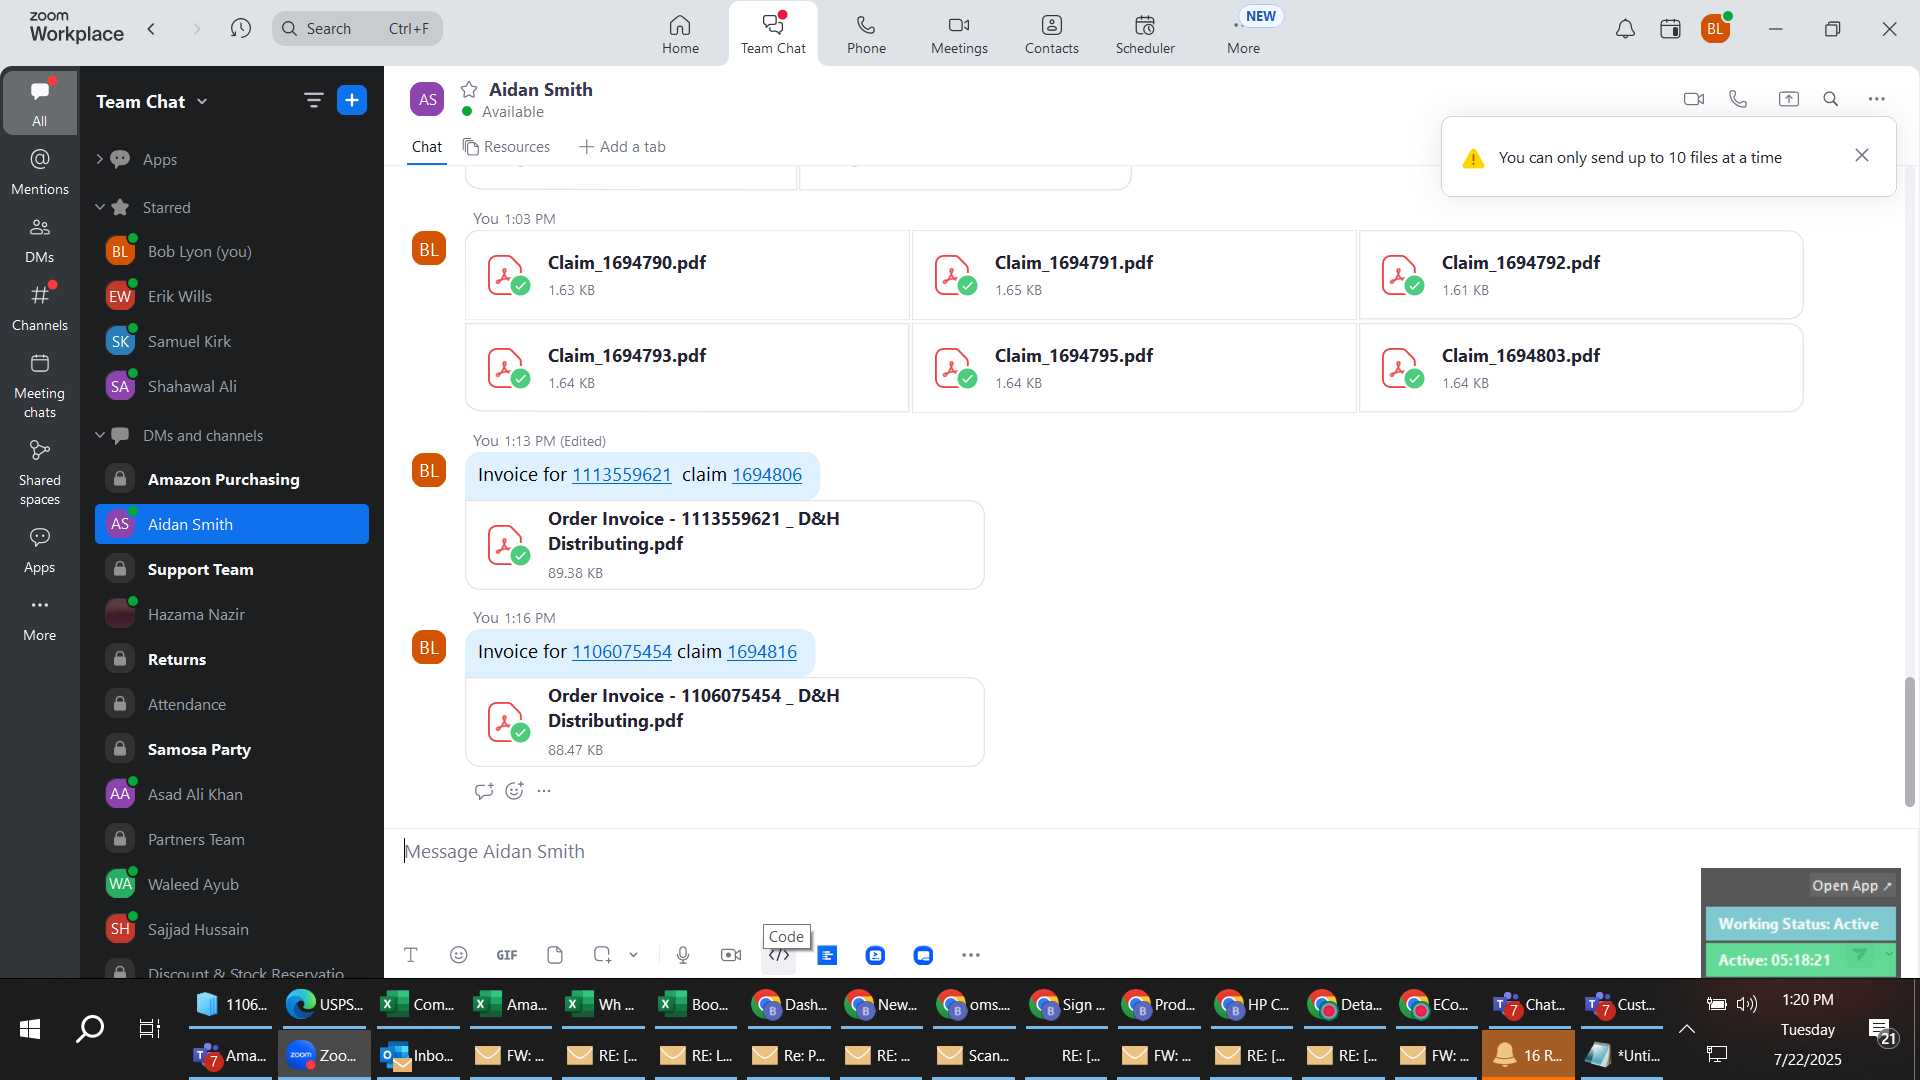Image resolution: width=1920 pixels, height=1080 pixels.
Task: Open the GIF picker
Action: (x=507, y=955)
